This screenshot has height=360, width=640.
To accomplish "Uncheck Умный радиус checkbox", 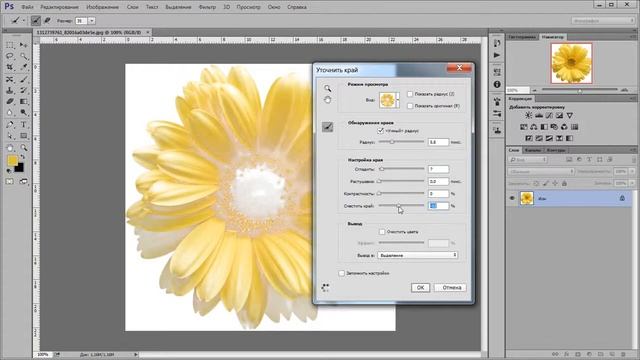I will tap(380, 131).
